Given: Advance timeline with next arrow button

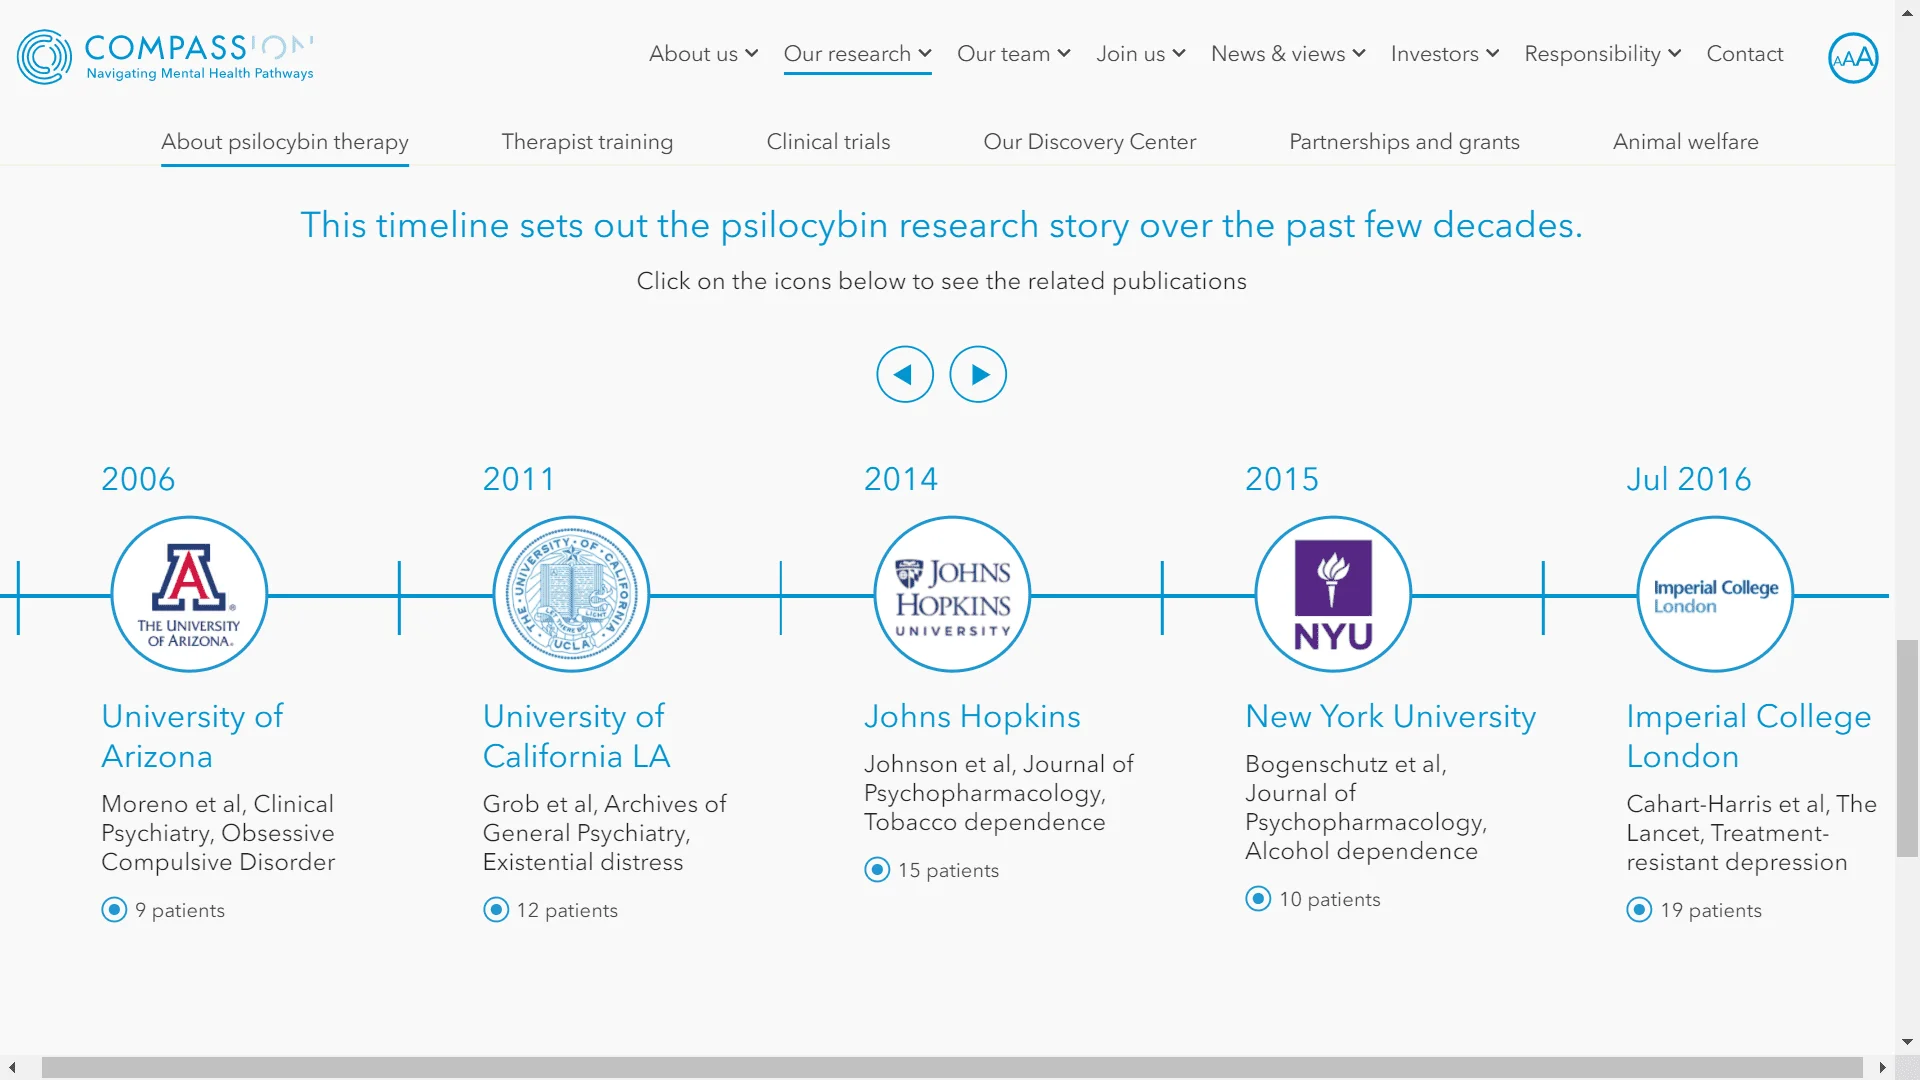Looking at the screenshot, I should [978, 374].
